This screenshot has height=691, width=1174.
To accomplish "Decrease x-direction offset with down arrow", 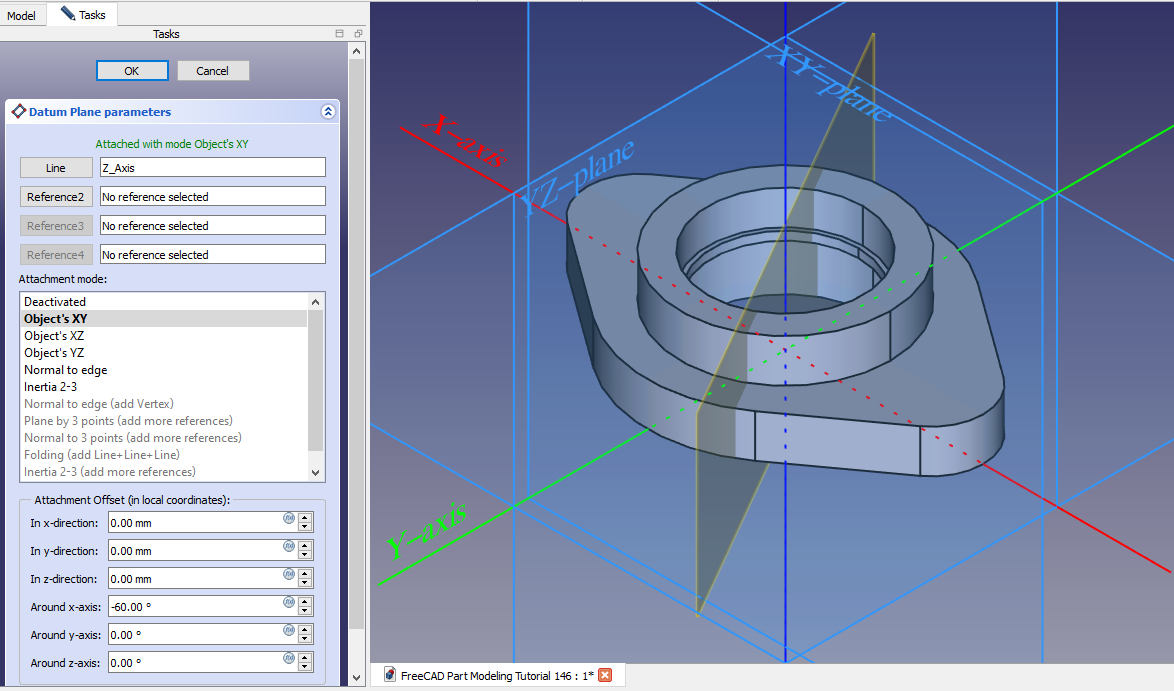I will 305,528.
